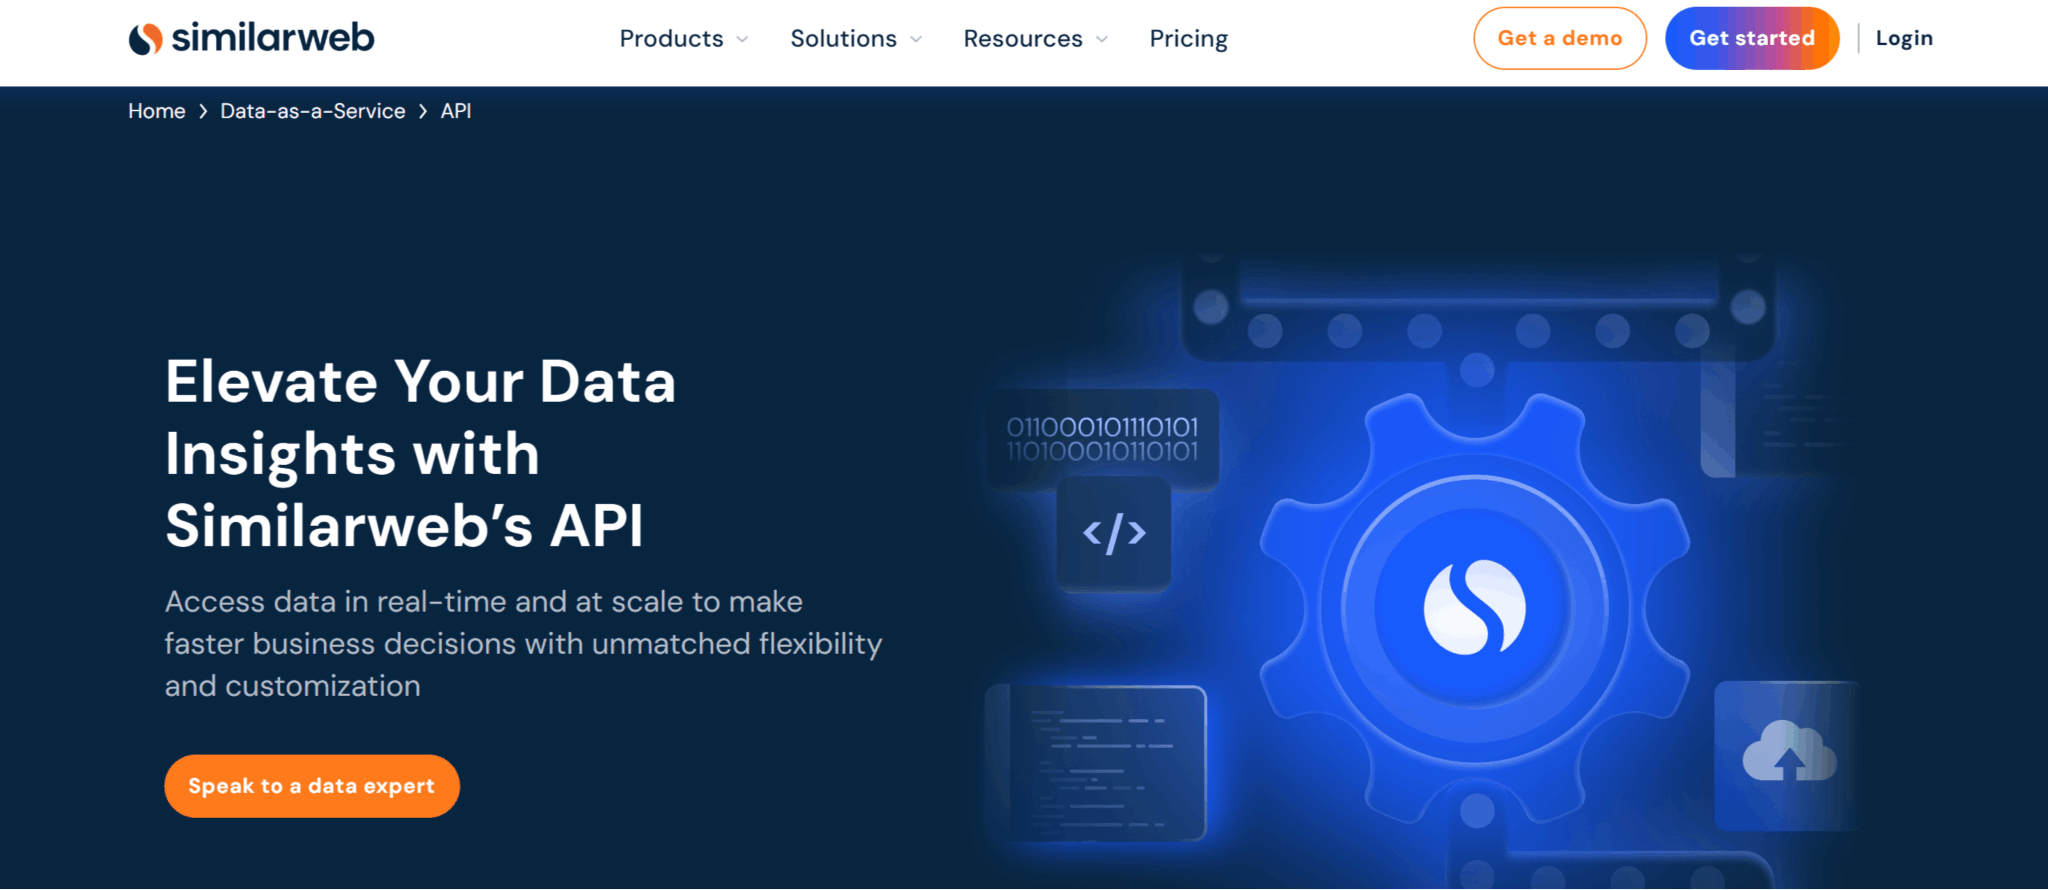Click Speak to a data expert
This screenshot has width=2048, height=890.
(312, 786)
